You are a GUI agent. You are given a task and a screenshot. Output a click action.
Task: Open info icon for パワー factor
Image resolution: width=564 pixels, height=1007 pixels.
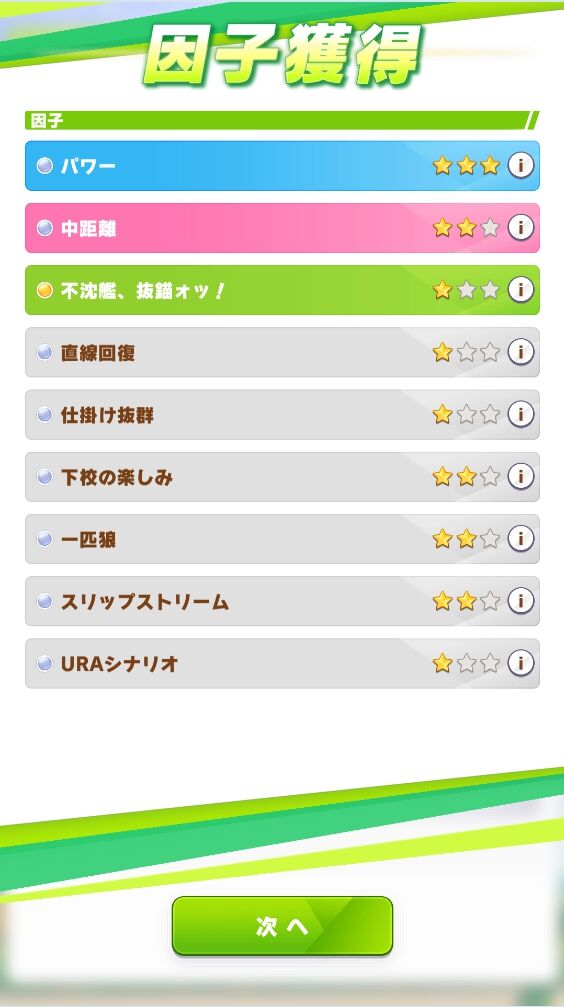click(520, 166)
